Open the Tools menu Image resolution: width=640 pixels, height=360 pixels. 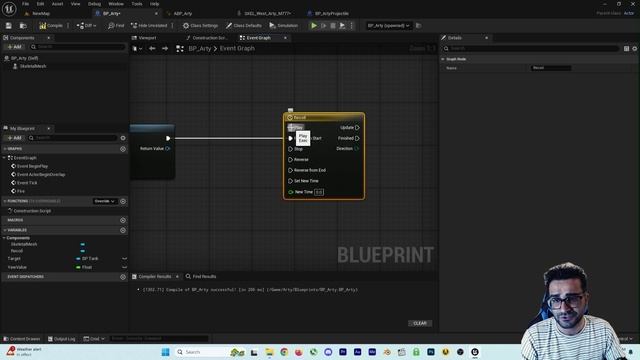pos(137,4)
